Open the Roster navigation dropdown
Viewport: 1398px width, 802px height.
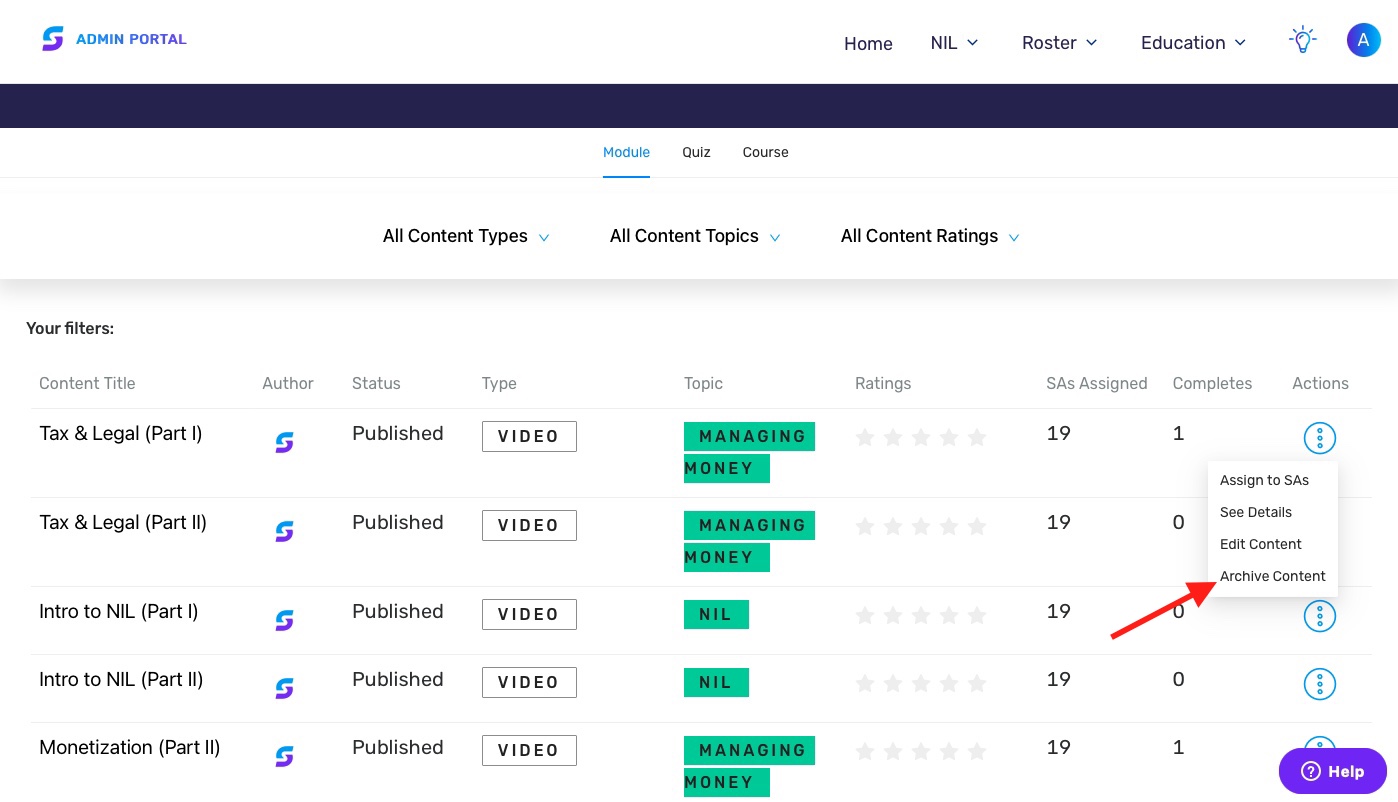point(1059,43)
